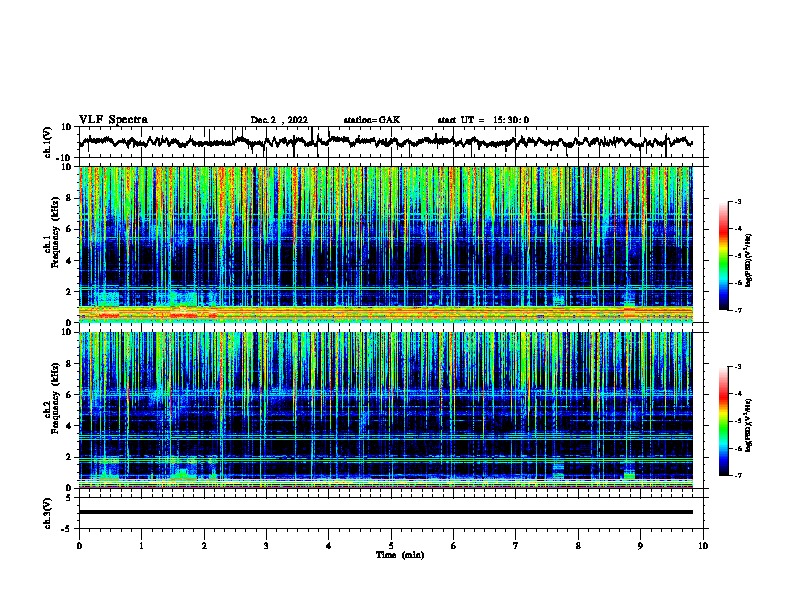Click time axis tick label "6"

[x=454, y=546]
